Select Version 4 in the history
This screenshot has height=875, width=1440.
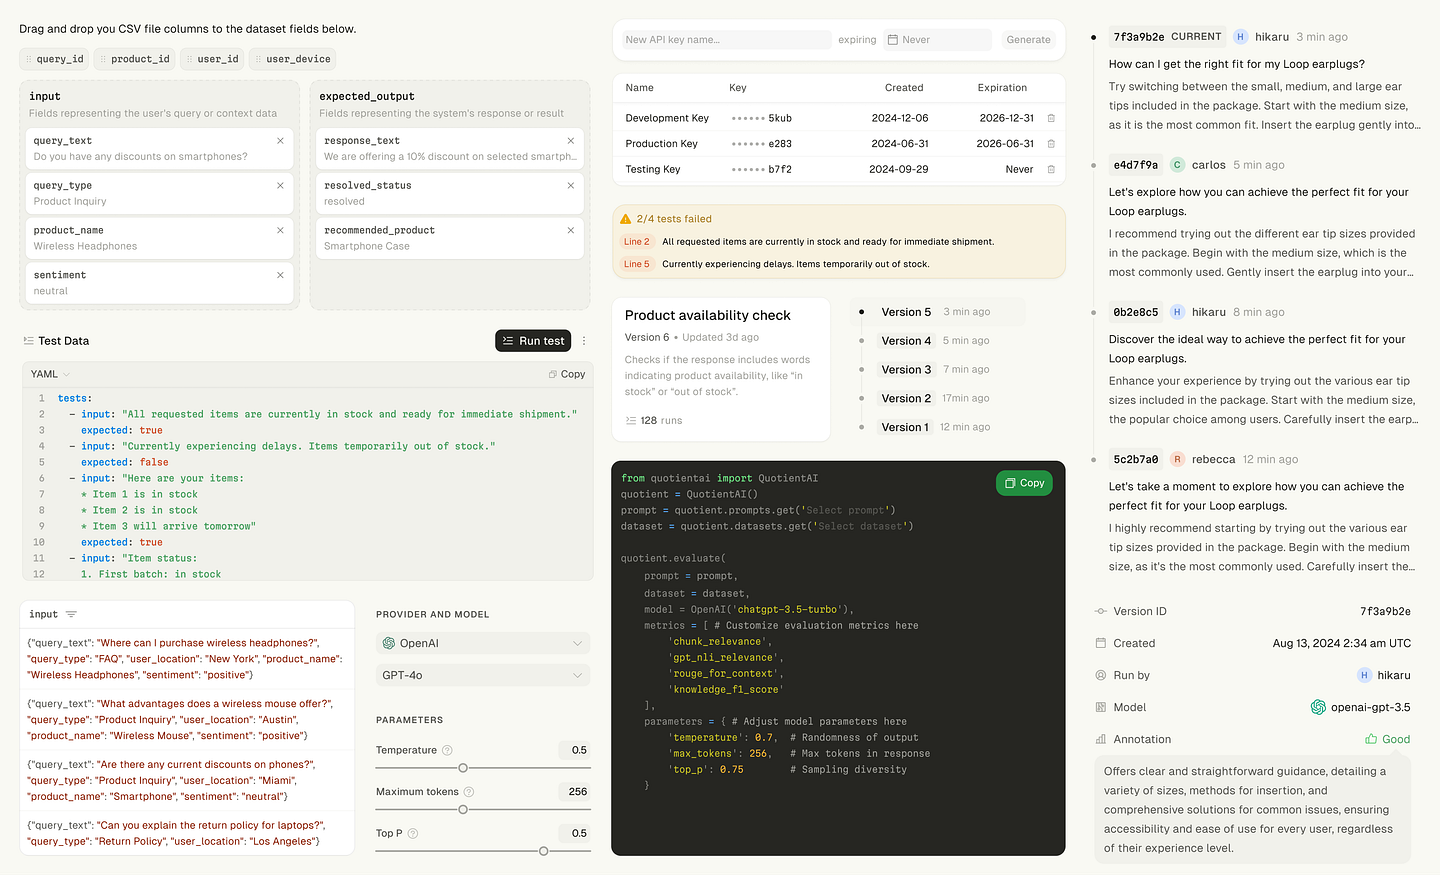point(906,341)
